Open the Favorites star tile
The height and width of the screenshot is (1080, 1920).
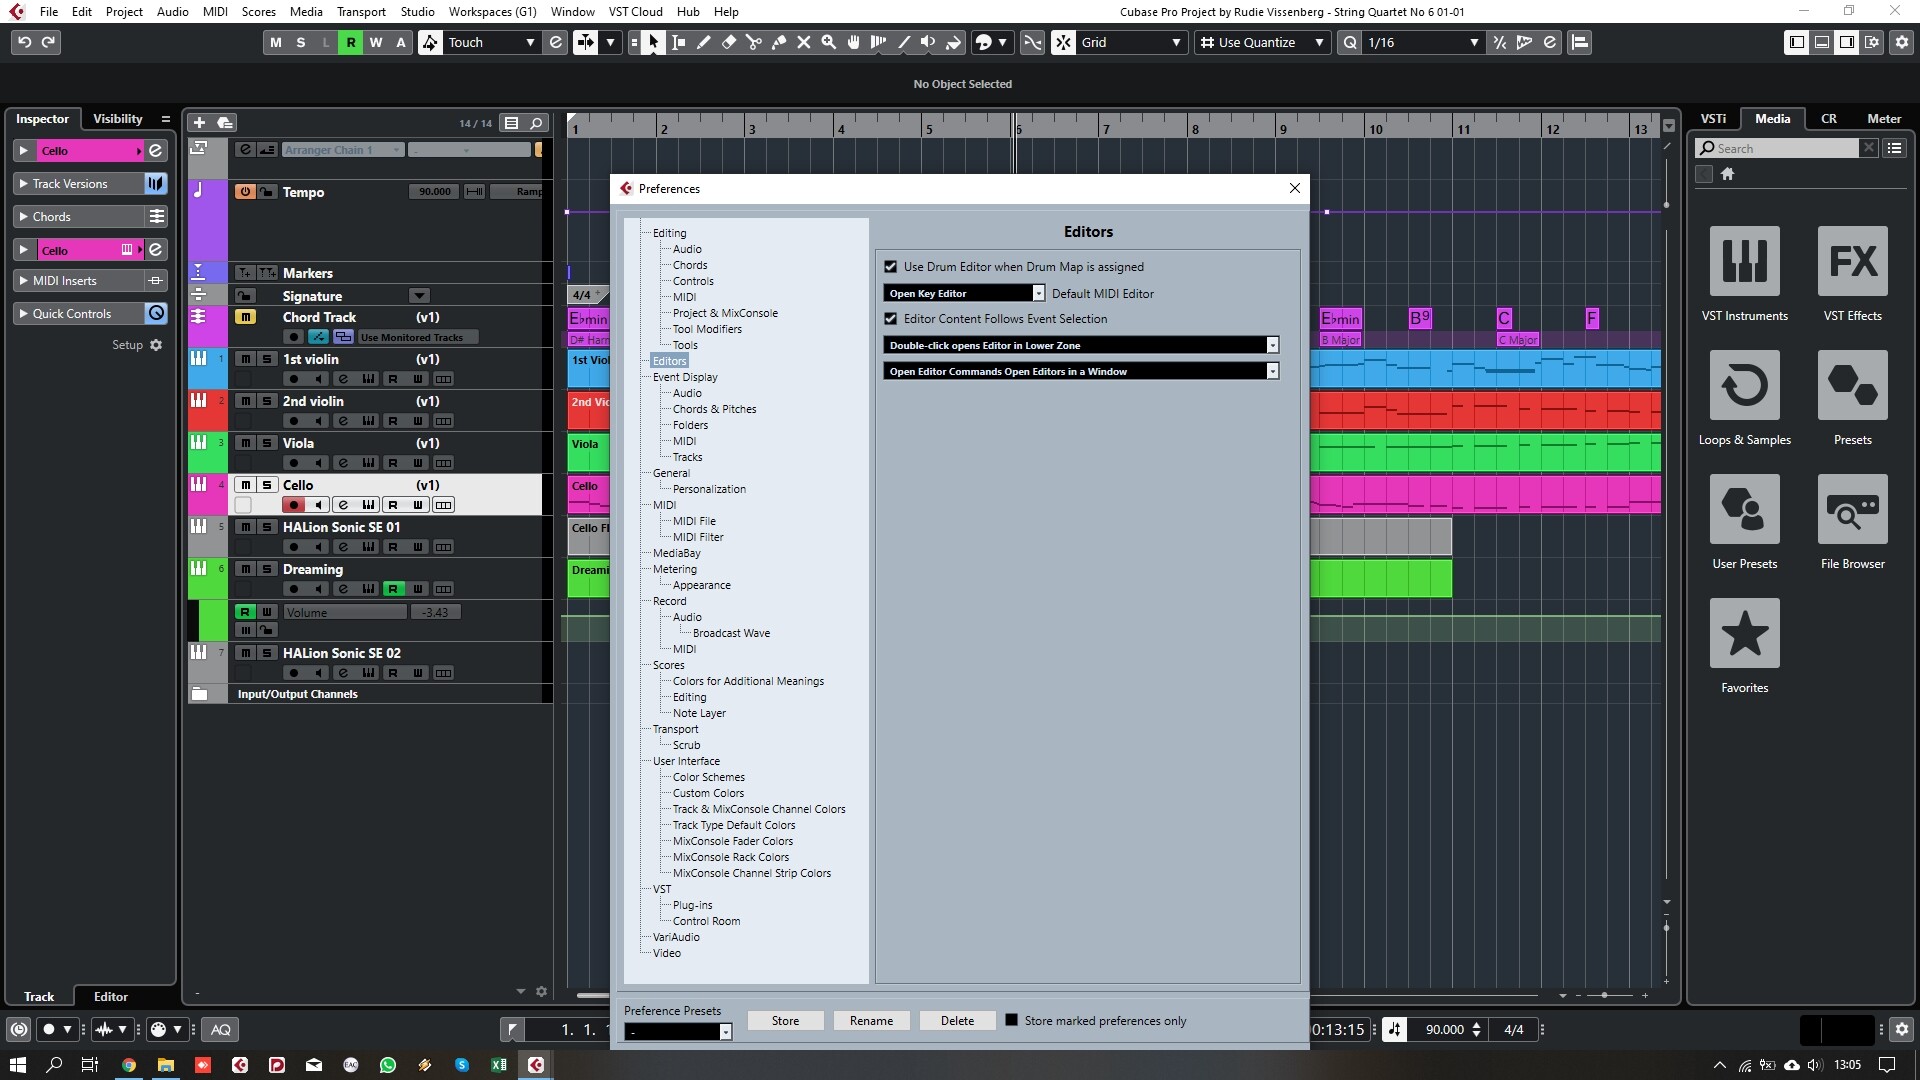pyautogui.click(x=1745, y=646)
